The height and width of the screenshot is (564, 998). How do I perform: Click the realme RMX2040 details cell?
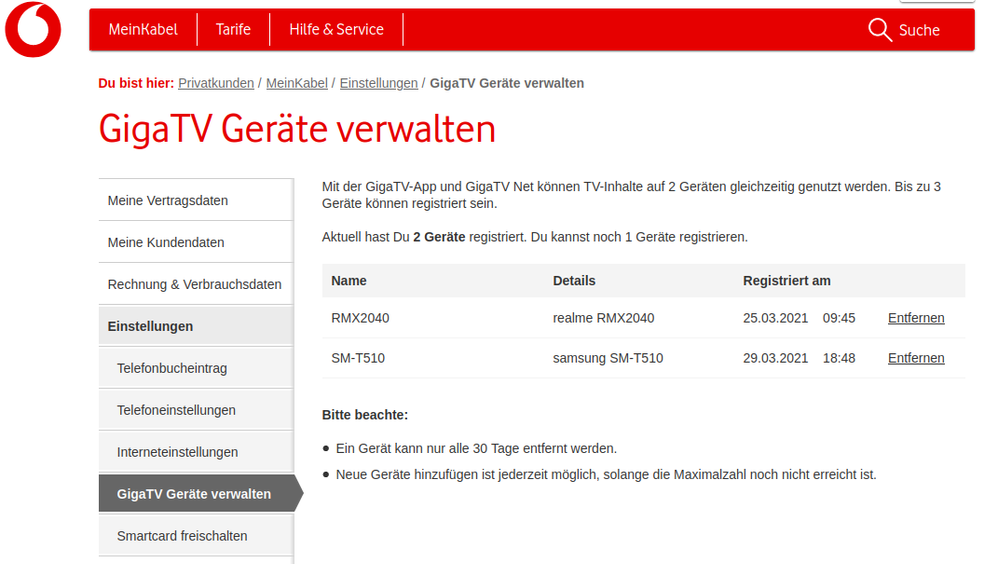tap(603, 318)
